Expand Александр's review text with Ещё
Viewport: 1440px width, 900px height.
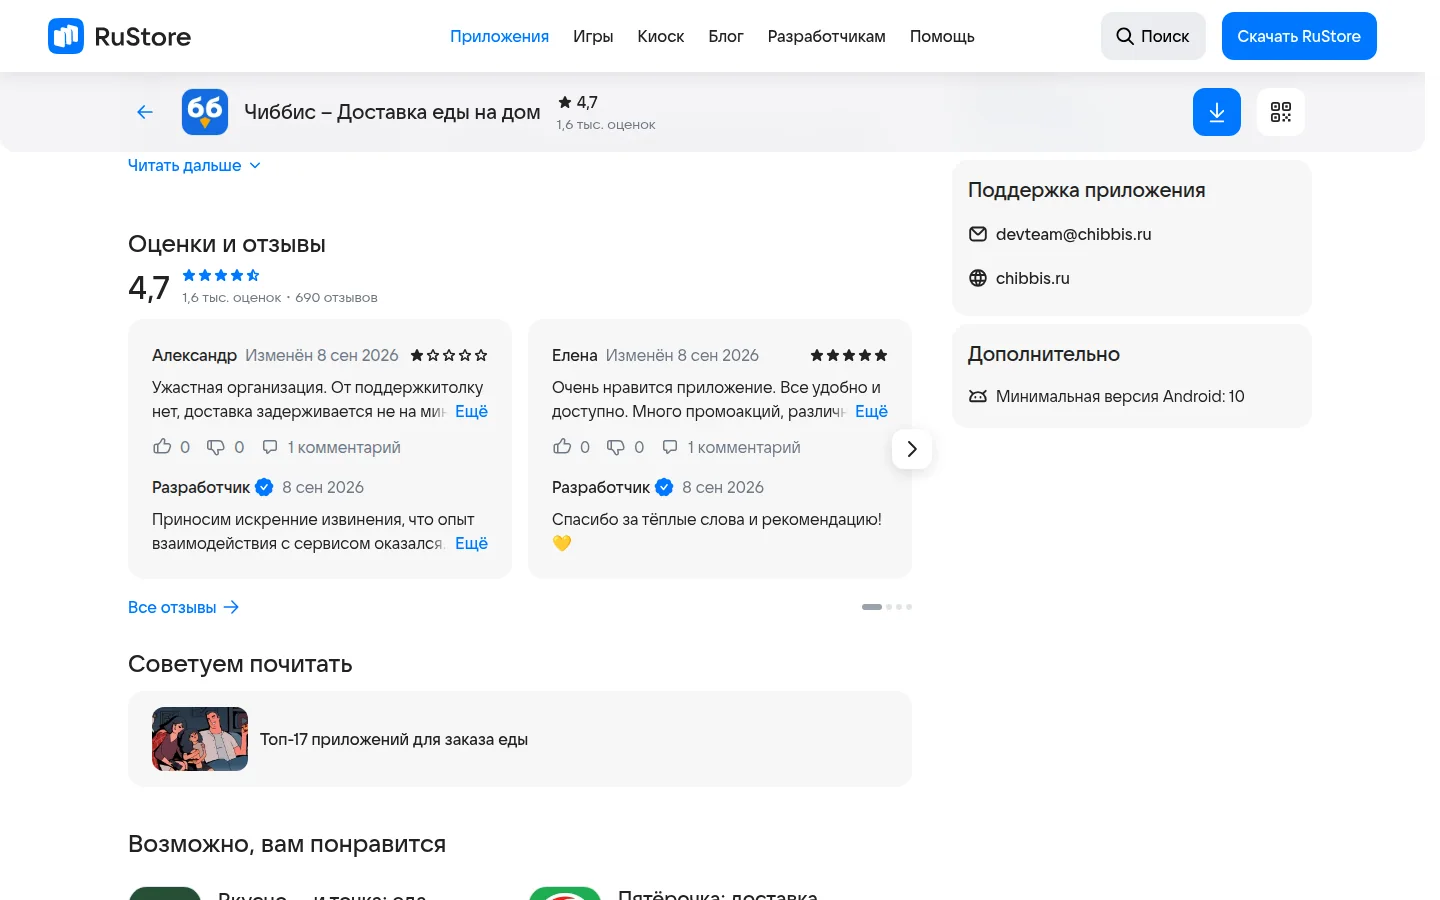point(471,411)
